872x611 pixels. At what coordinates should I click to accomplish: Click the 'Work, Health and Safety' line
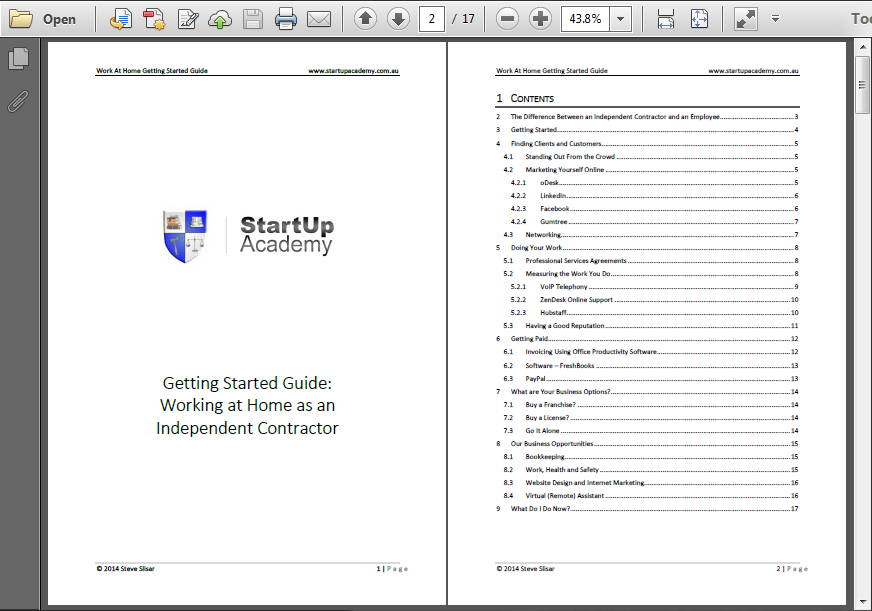[x=651, y=470]
